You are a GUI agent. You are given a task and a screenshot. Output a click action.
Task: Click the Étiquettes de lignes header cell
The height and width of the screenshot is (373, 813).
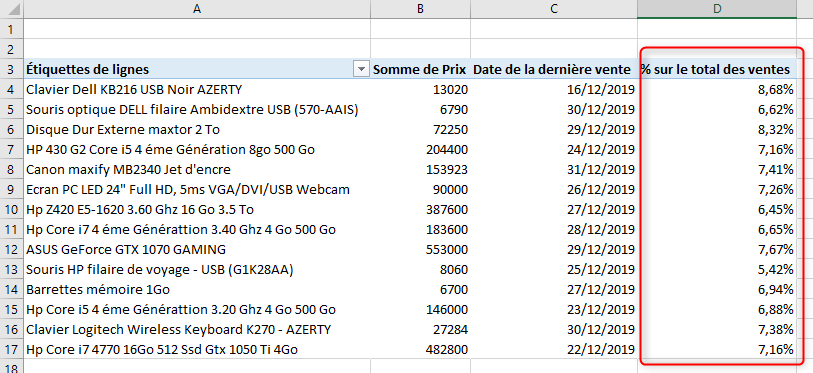197,69
